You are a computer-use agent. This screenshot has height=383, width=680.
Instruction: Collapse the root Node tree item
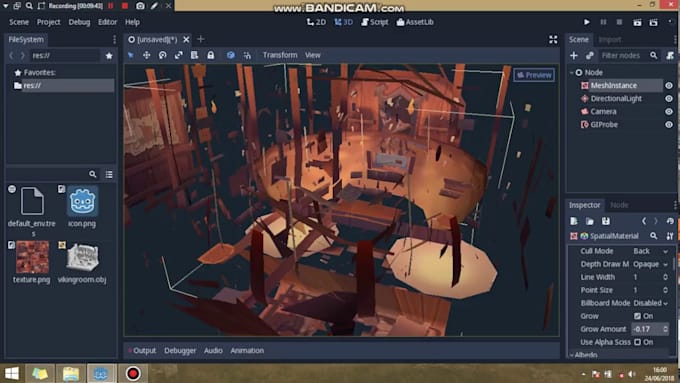coord(572,72)
